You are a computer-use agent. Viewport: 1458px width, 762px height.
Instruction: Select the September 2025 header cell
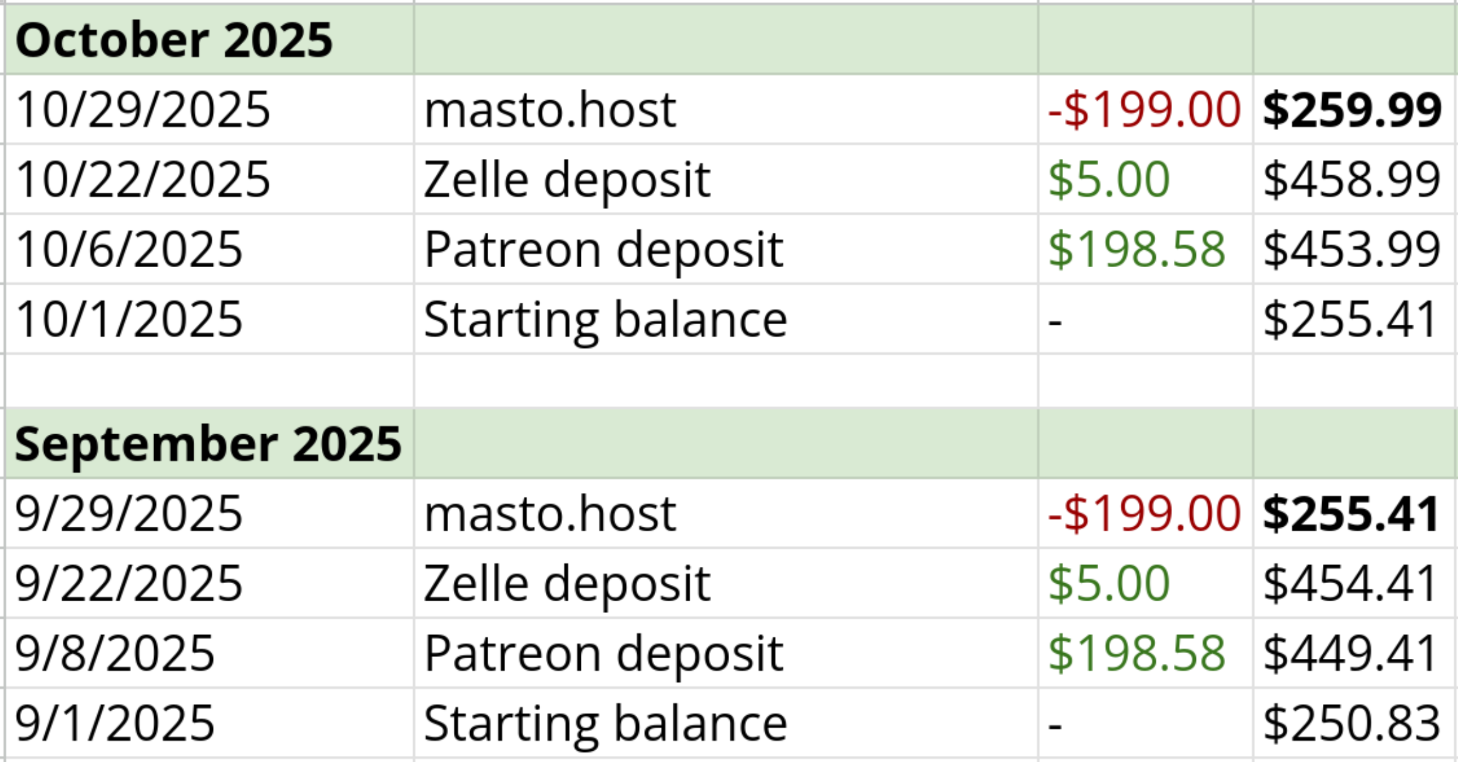click(208, 444)
